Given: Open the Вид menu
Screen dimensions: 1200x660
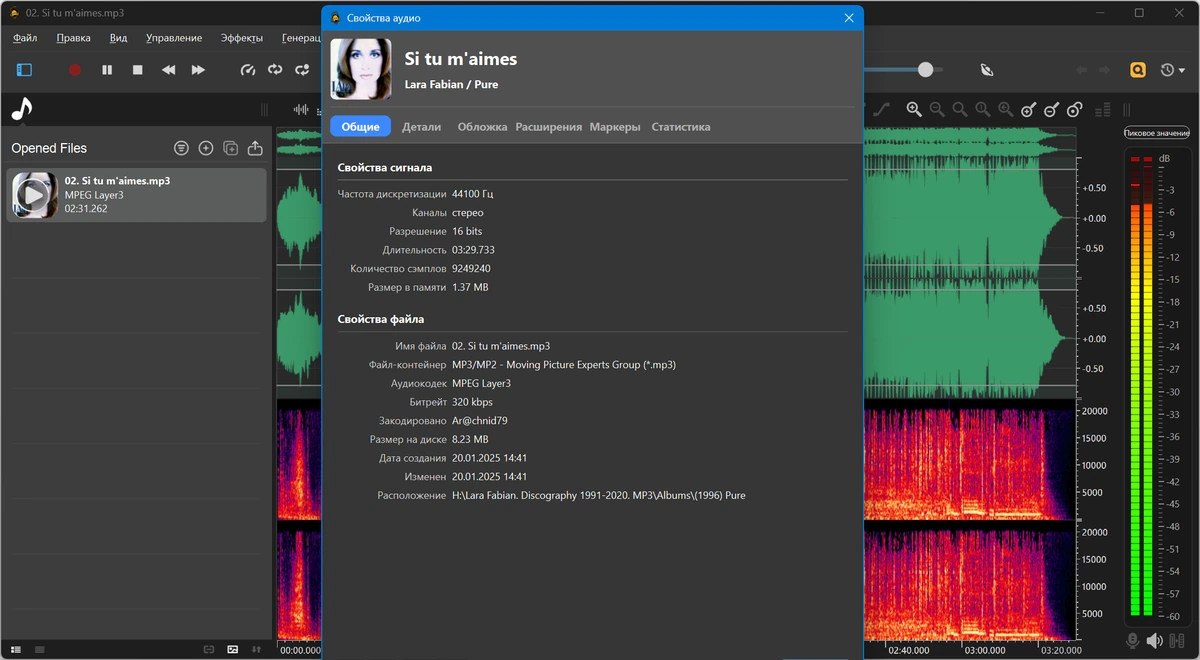Looking at the screenshot, I should 118,38.
